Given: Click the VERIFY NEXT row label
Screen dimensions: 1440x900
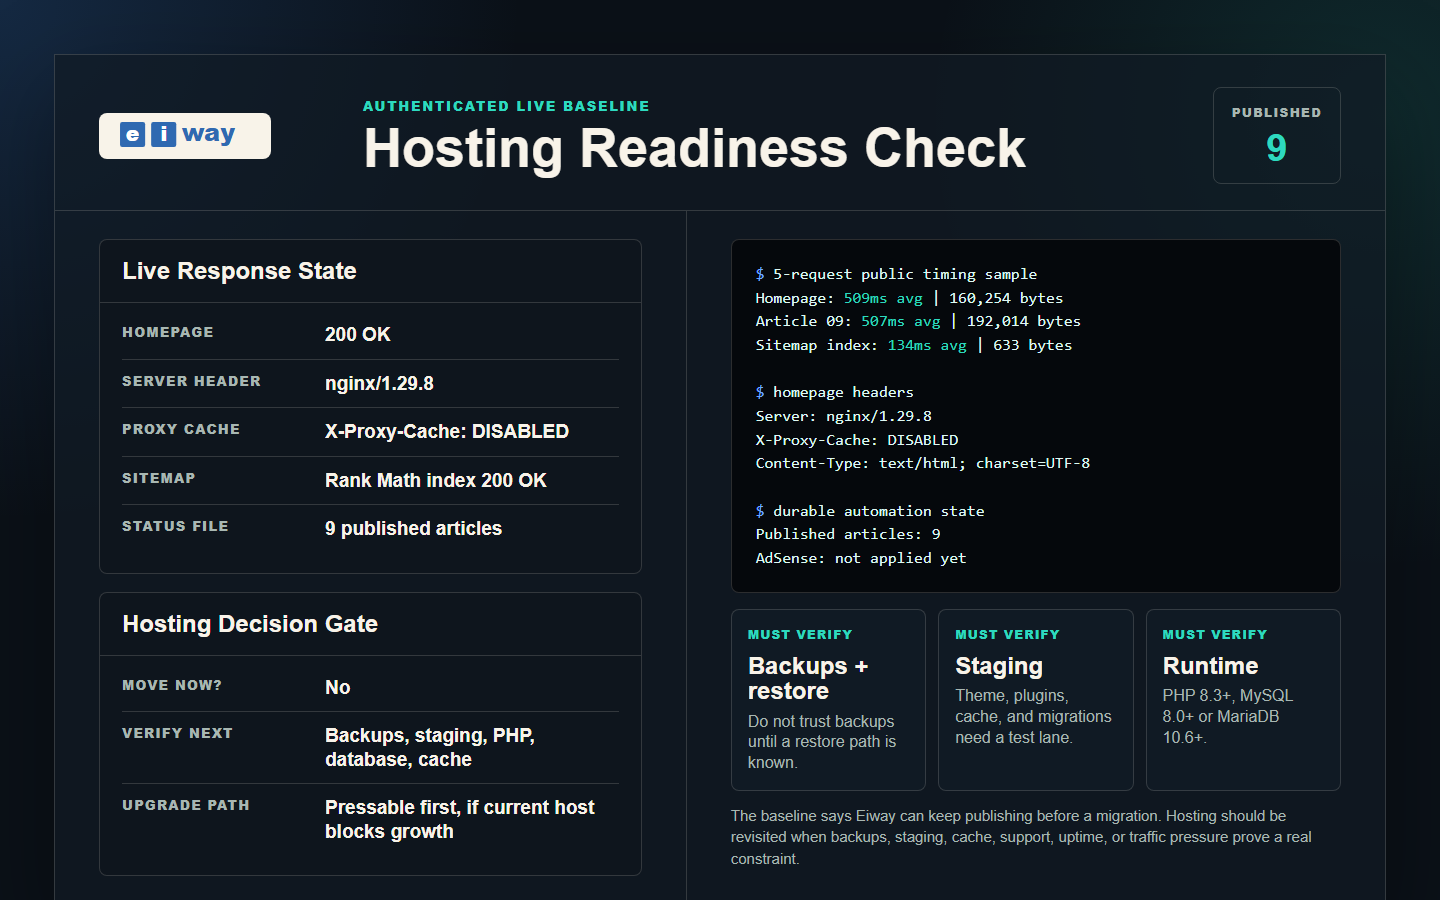Looking at the screenshot, I should pyautogui.click(x=177, y=733).
